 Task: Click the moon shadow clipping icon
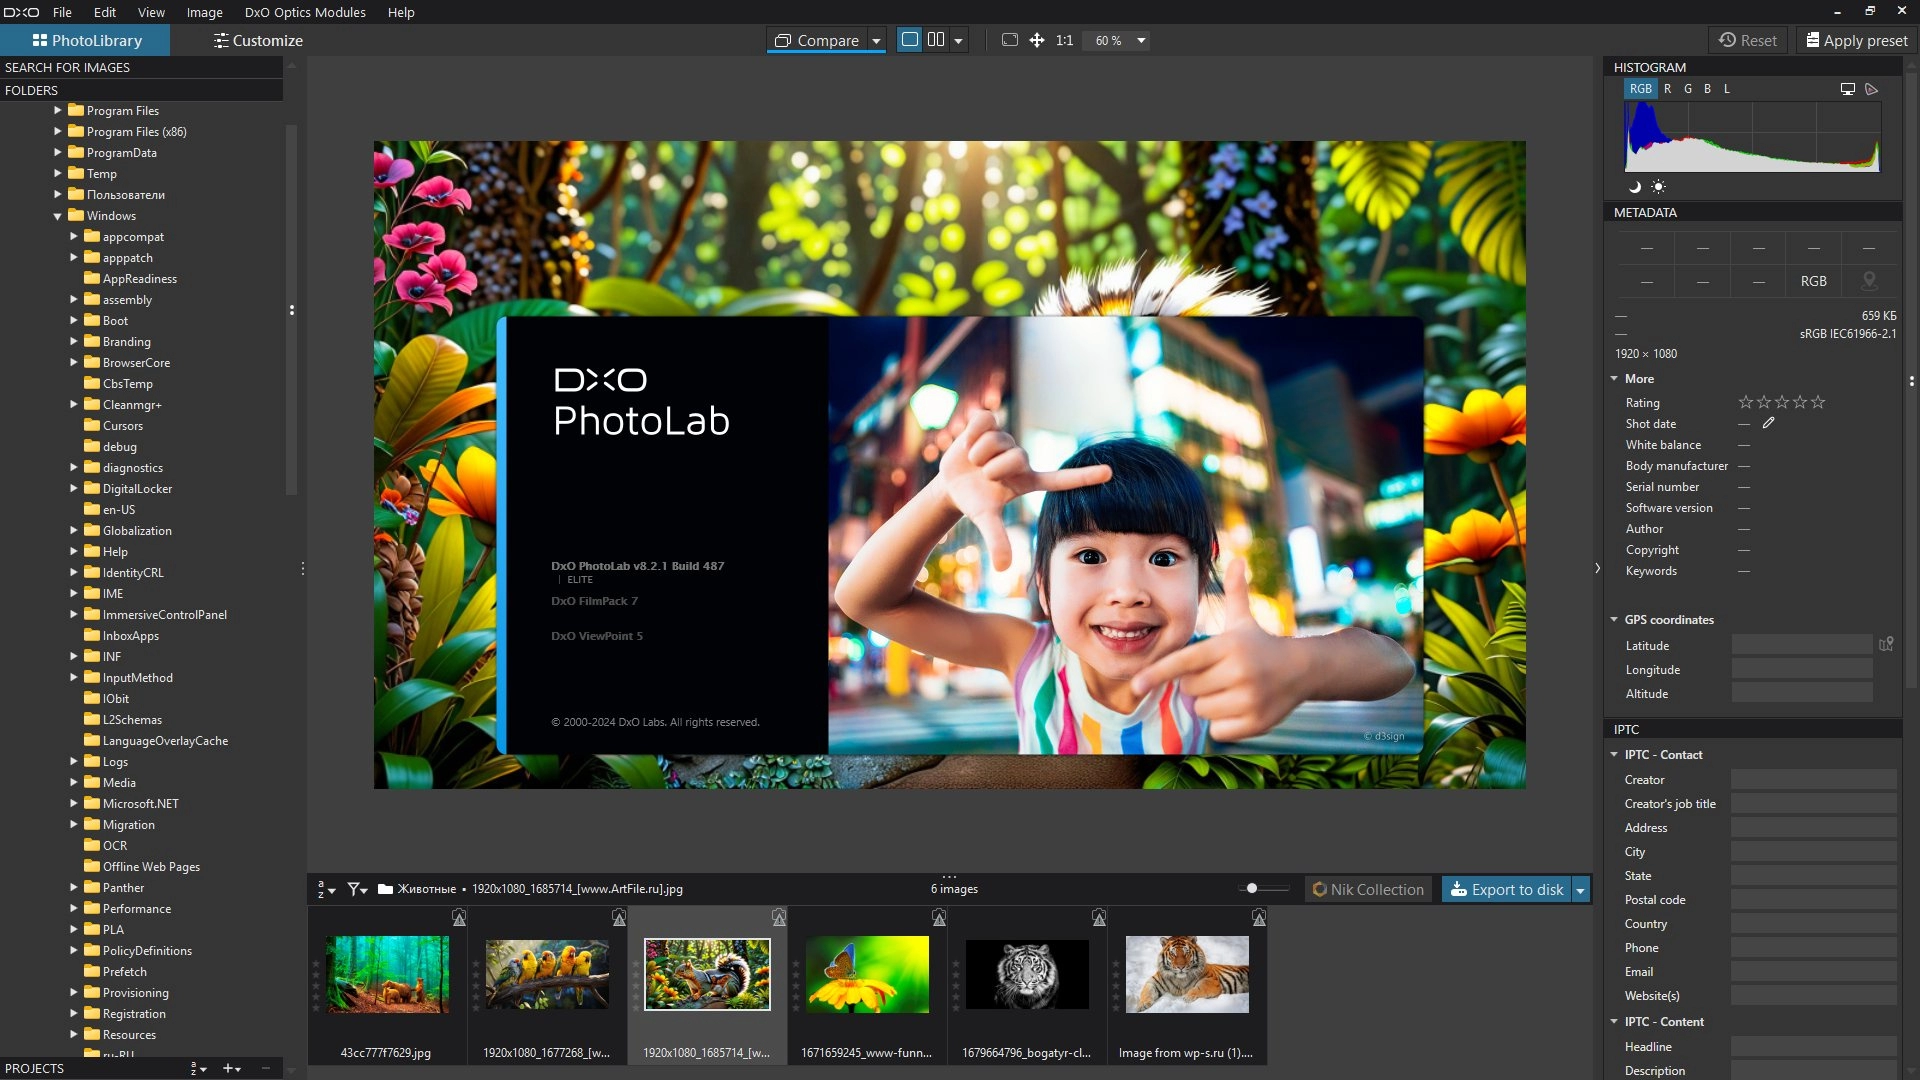(x=1635, y=187)
